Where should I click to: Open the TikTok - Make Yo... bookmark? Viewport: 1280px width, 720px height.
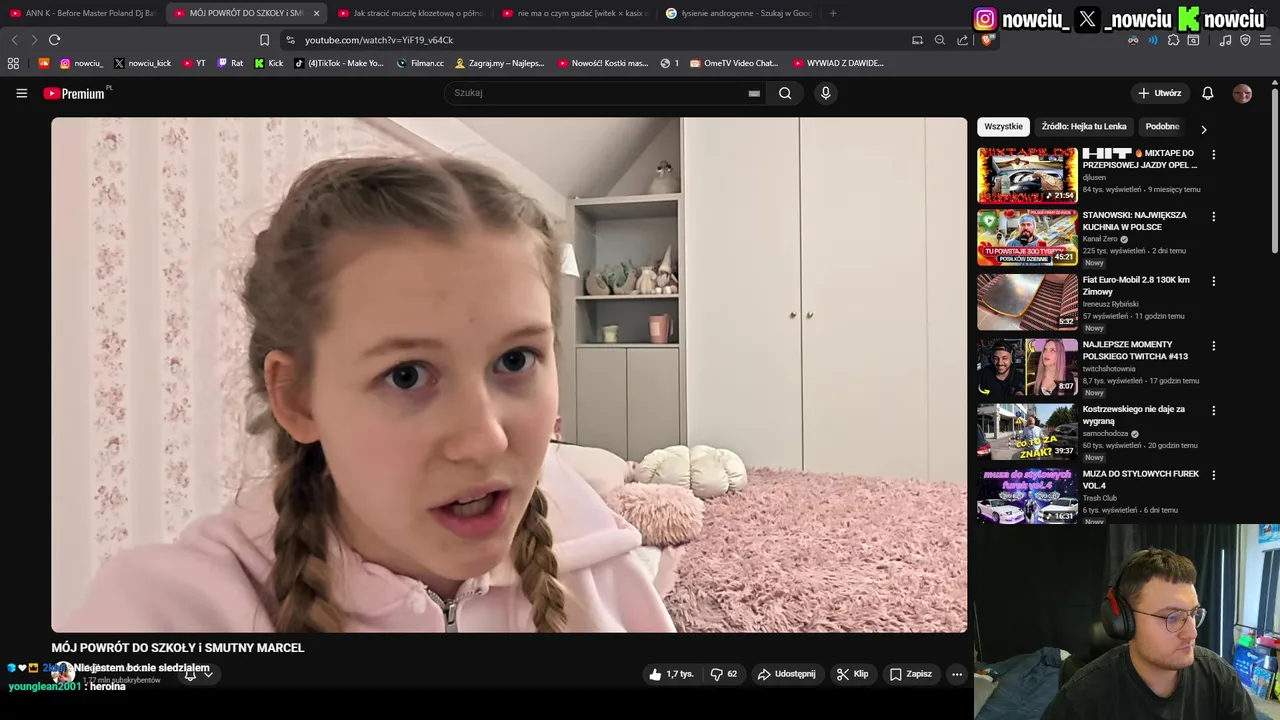[x=339, y=63]
